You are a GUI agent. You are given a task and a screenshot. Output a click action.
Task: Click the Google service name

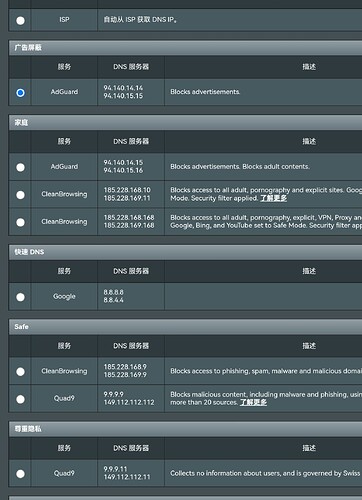pos(64,296)
